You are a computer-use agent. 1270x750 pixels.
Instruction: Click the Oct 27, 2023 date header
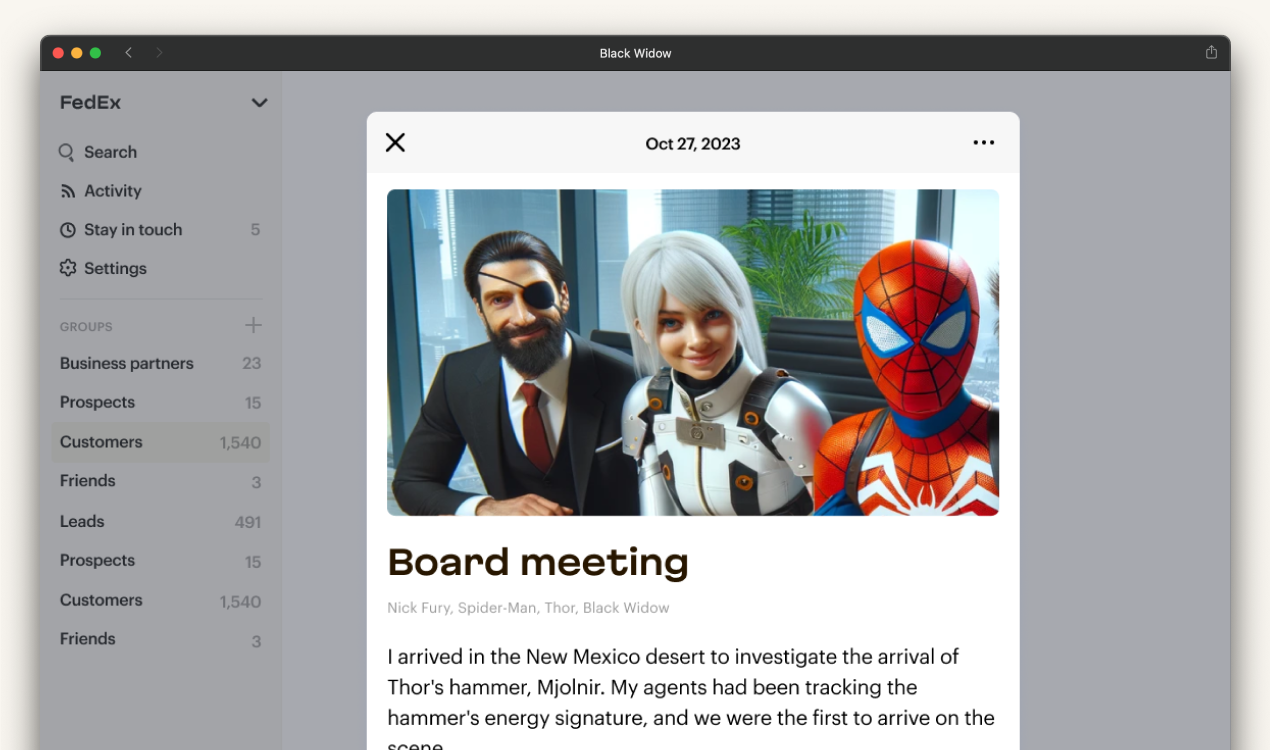coord(693,144)
